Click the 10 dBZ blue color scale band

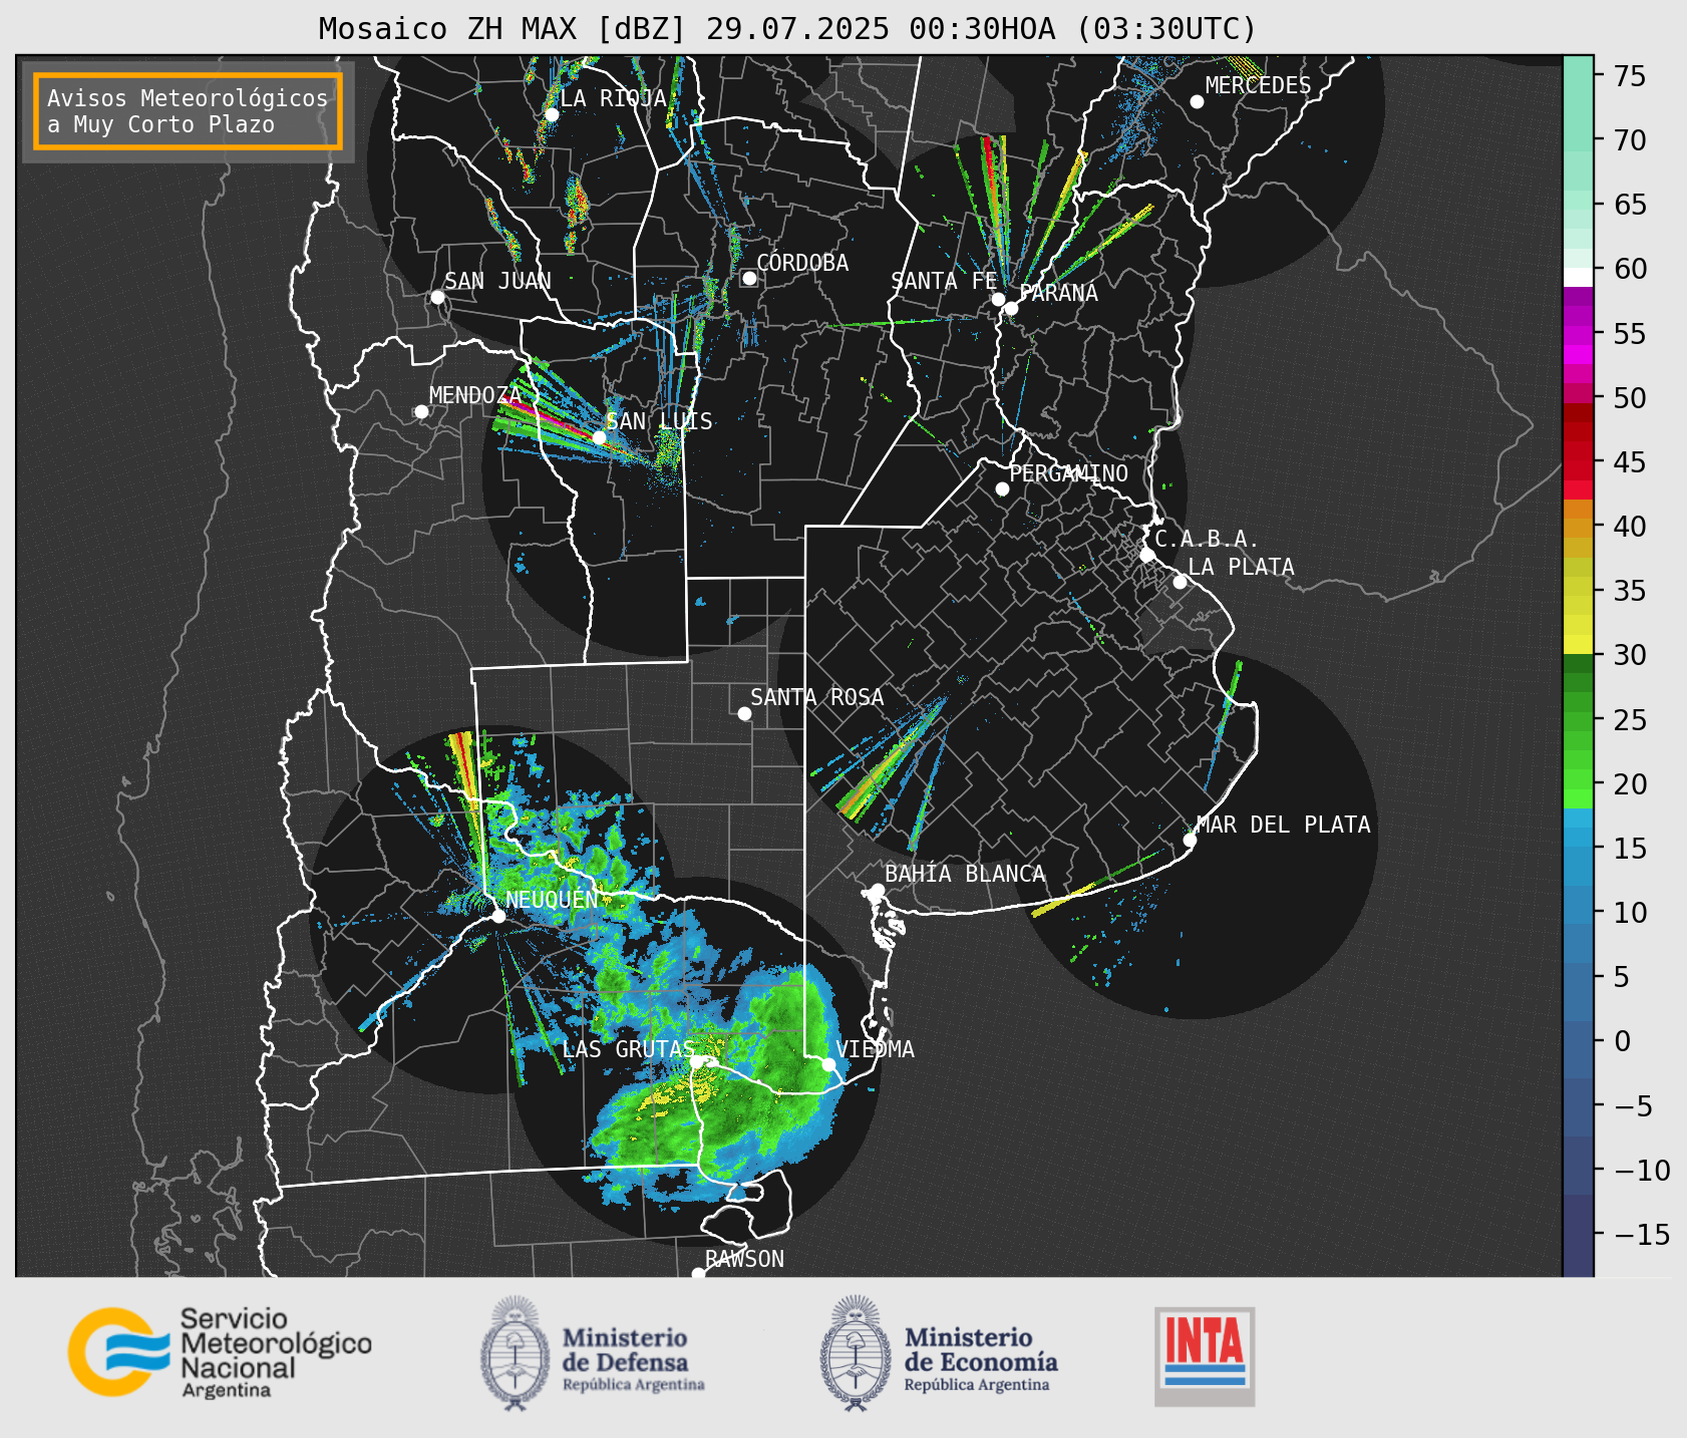tap(1578, 912)
